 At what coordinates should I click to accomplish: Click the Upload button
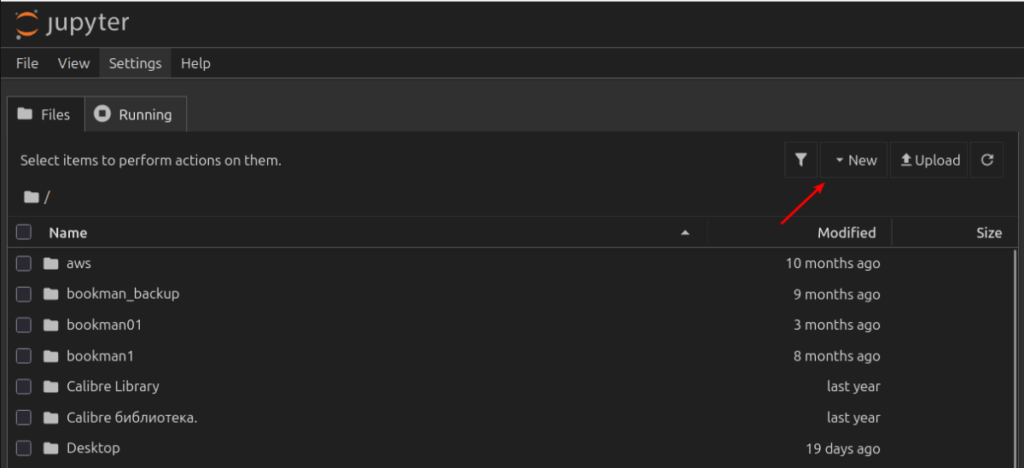pyautogui.click(x=930, y=160)
